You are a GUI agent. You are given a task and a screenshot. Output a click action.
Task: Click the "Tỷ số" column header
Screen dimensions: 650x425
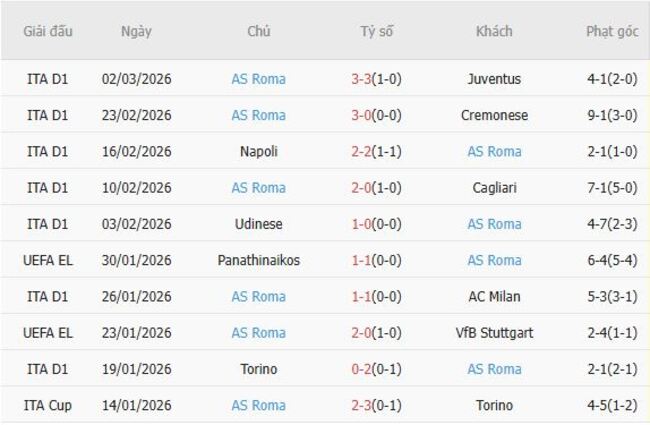[x=377, y=31]
